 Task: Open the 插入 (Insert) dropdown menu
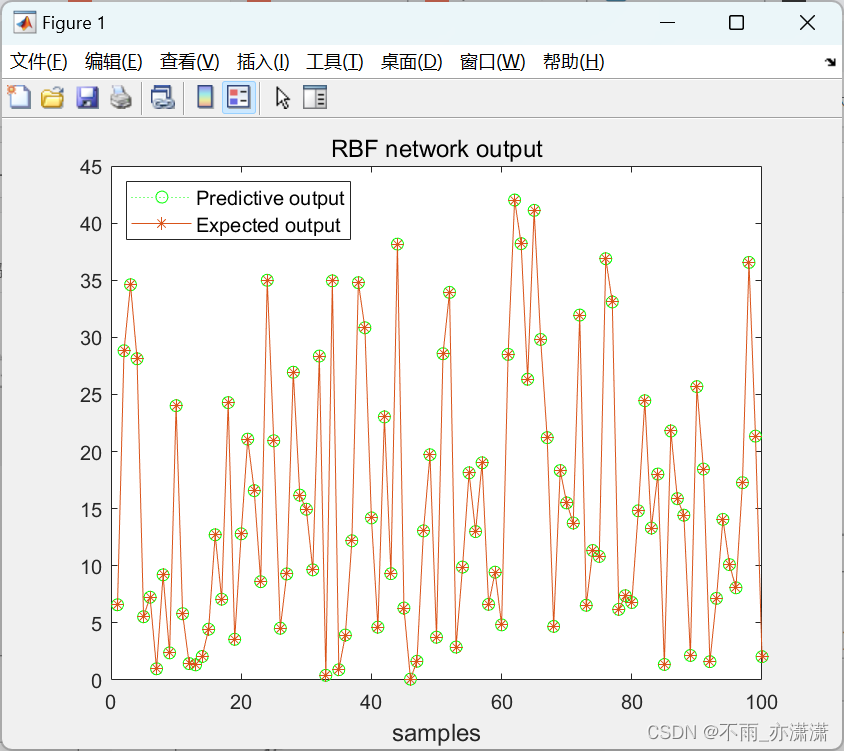tap(262, 61)
